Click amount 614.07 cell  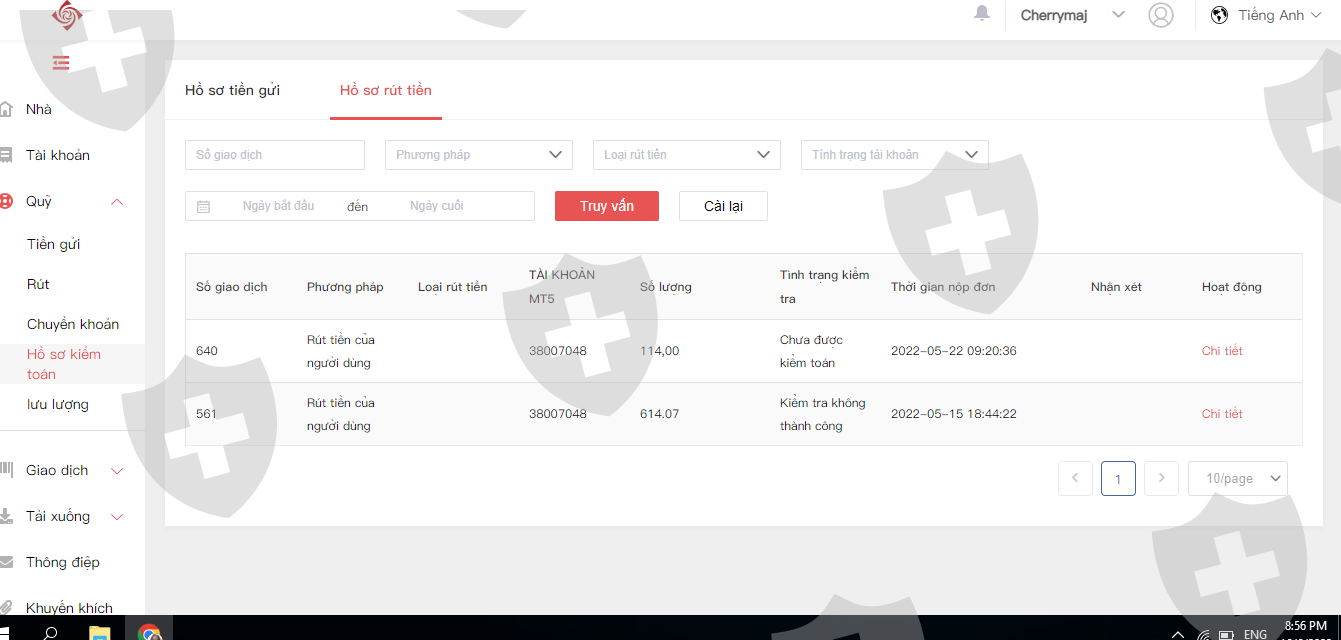pos(660,414)
